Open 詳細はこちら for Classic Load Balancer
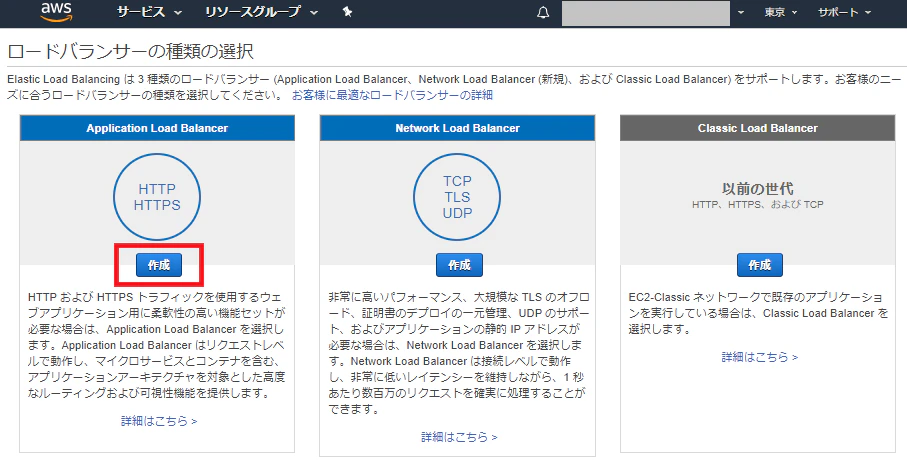Screen dimensions: 907x461 [x=759, y=357]
